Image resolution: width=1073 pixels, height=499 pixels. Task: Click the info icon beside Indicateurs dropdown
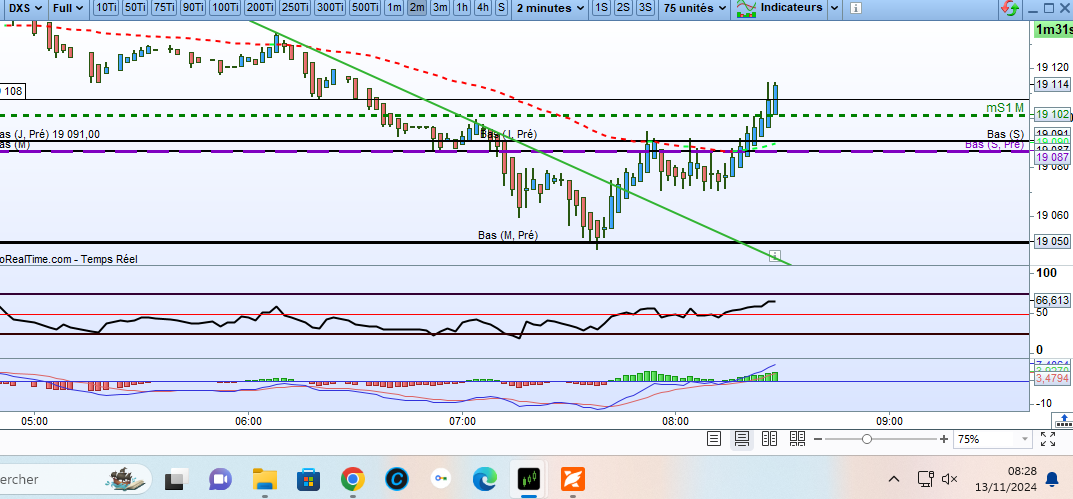coord(855,8)
